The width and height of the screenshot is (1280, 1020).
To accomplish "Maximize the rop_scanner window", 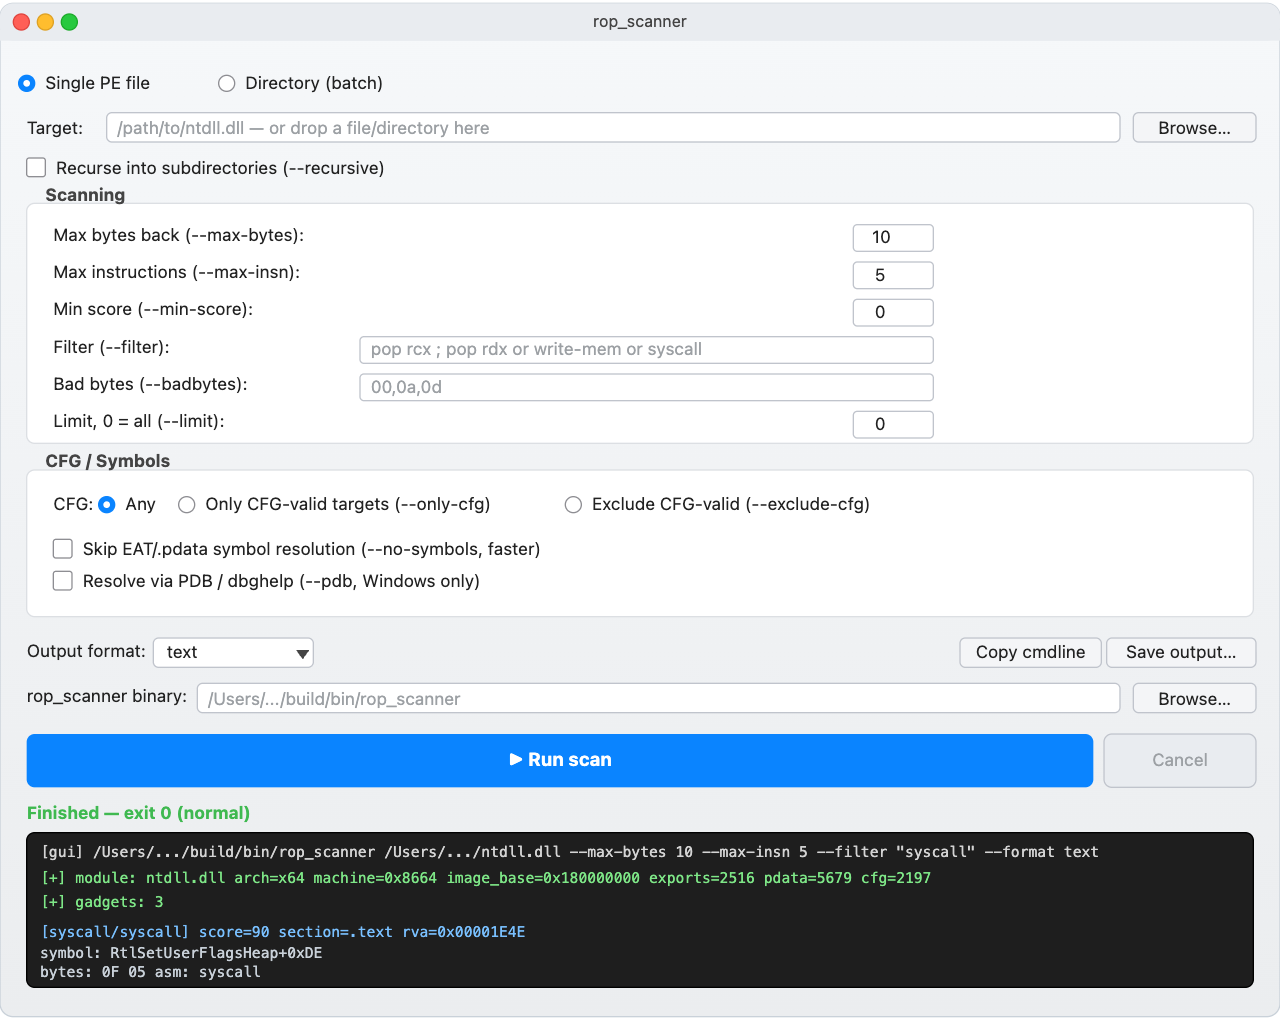I will pos(69,22).
